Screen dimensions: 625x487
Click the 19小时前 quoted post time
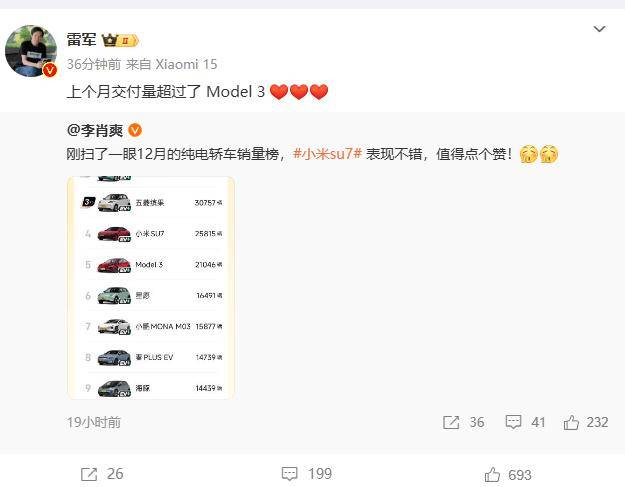[94, 422]
